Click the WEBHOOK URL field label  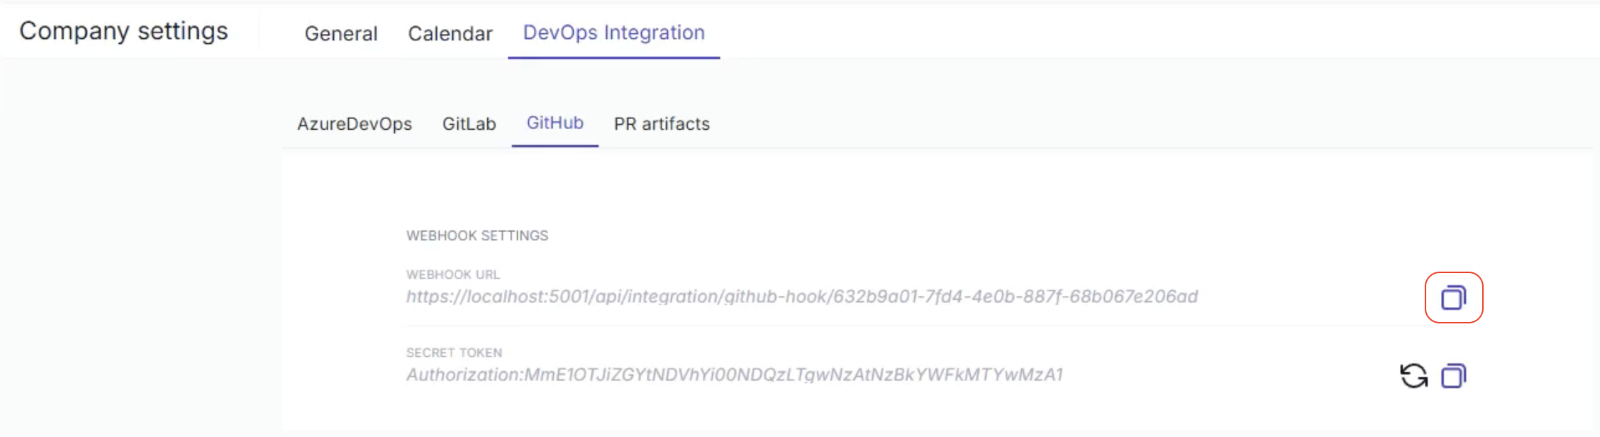coord(453,274)
